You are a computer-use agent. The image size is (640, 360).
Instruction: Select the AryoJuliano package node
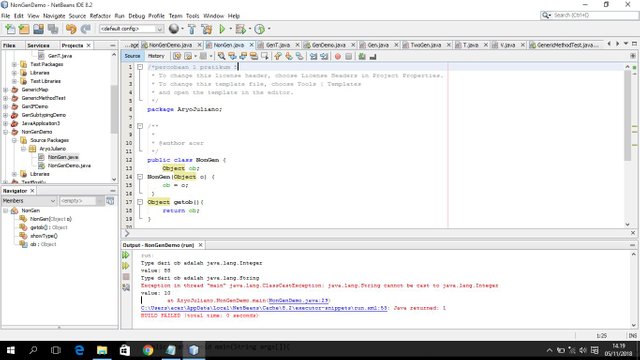coord(52,149)
